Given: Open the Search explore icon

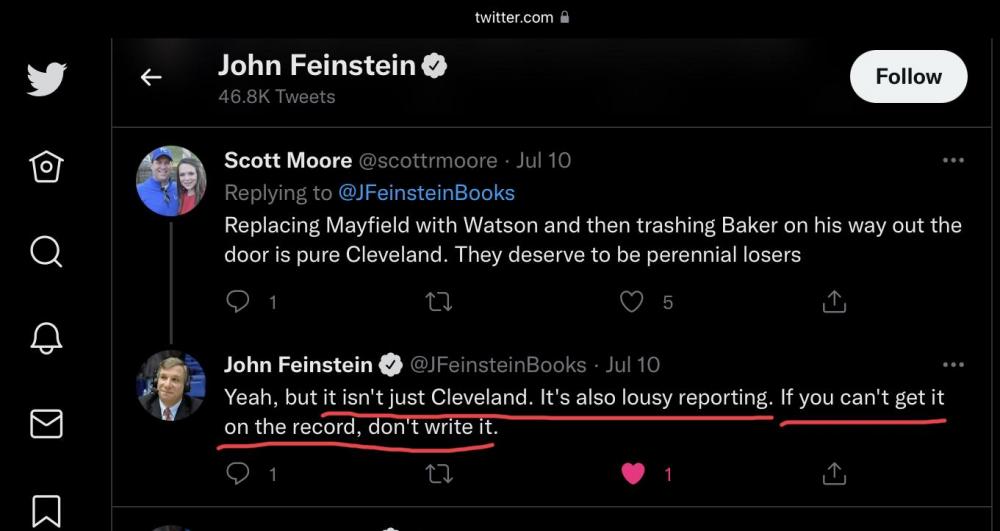Looking at the screenshot, I should pyautogui.click(x=46, y=251).
